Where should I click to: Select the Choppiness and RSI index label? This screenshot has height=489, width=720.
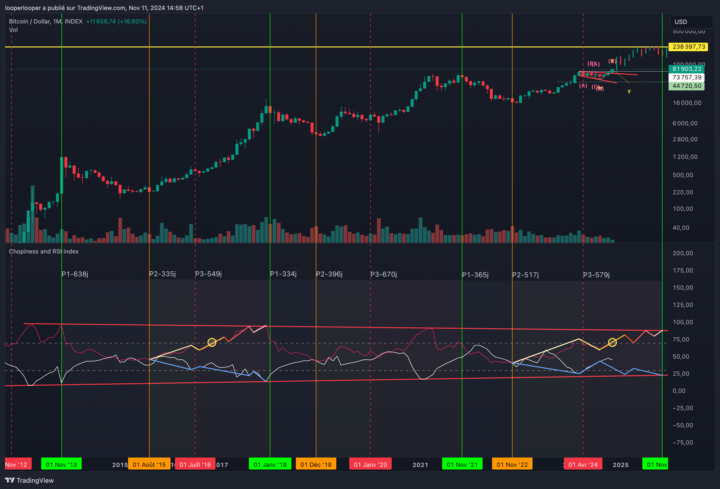[x=45, y=251]
